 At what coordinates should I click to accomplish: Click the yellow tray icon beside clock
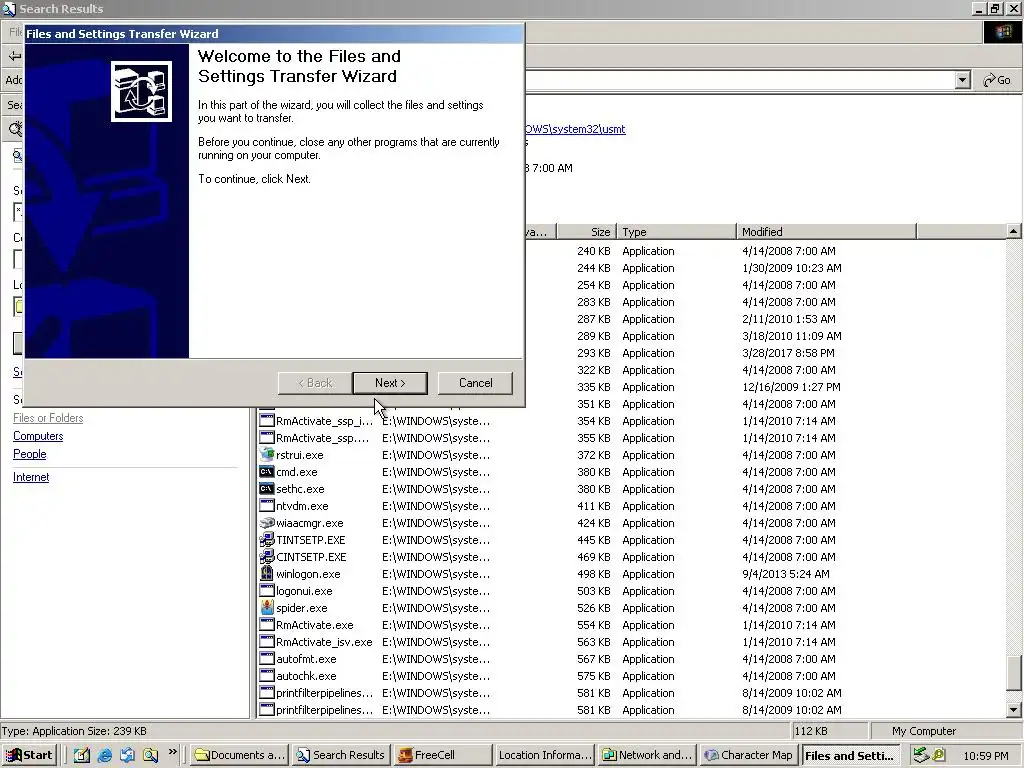coord(938,755)
